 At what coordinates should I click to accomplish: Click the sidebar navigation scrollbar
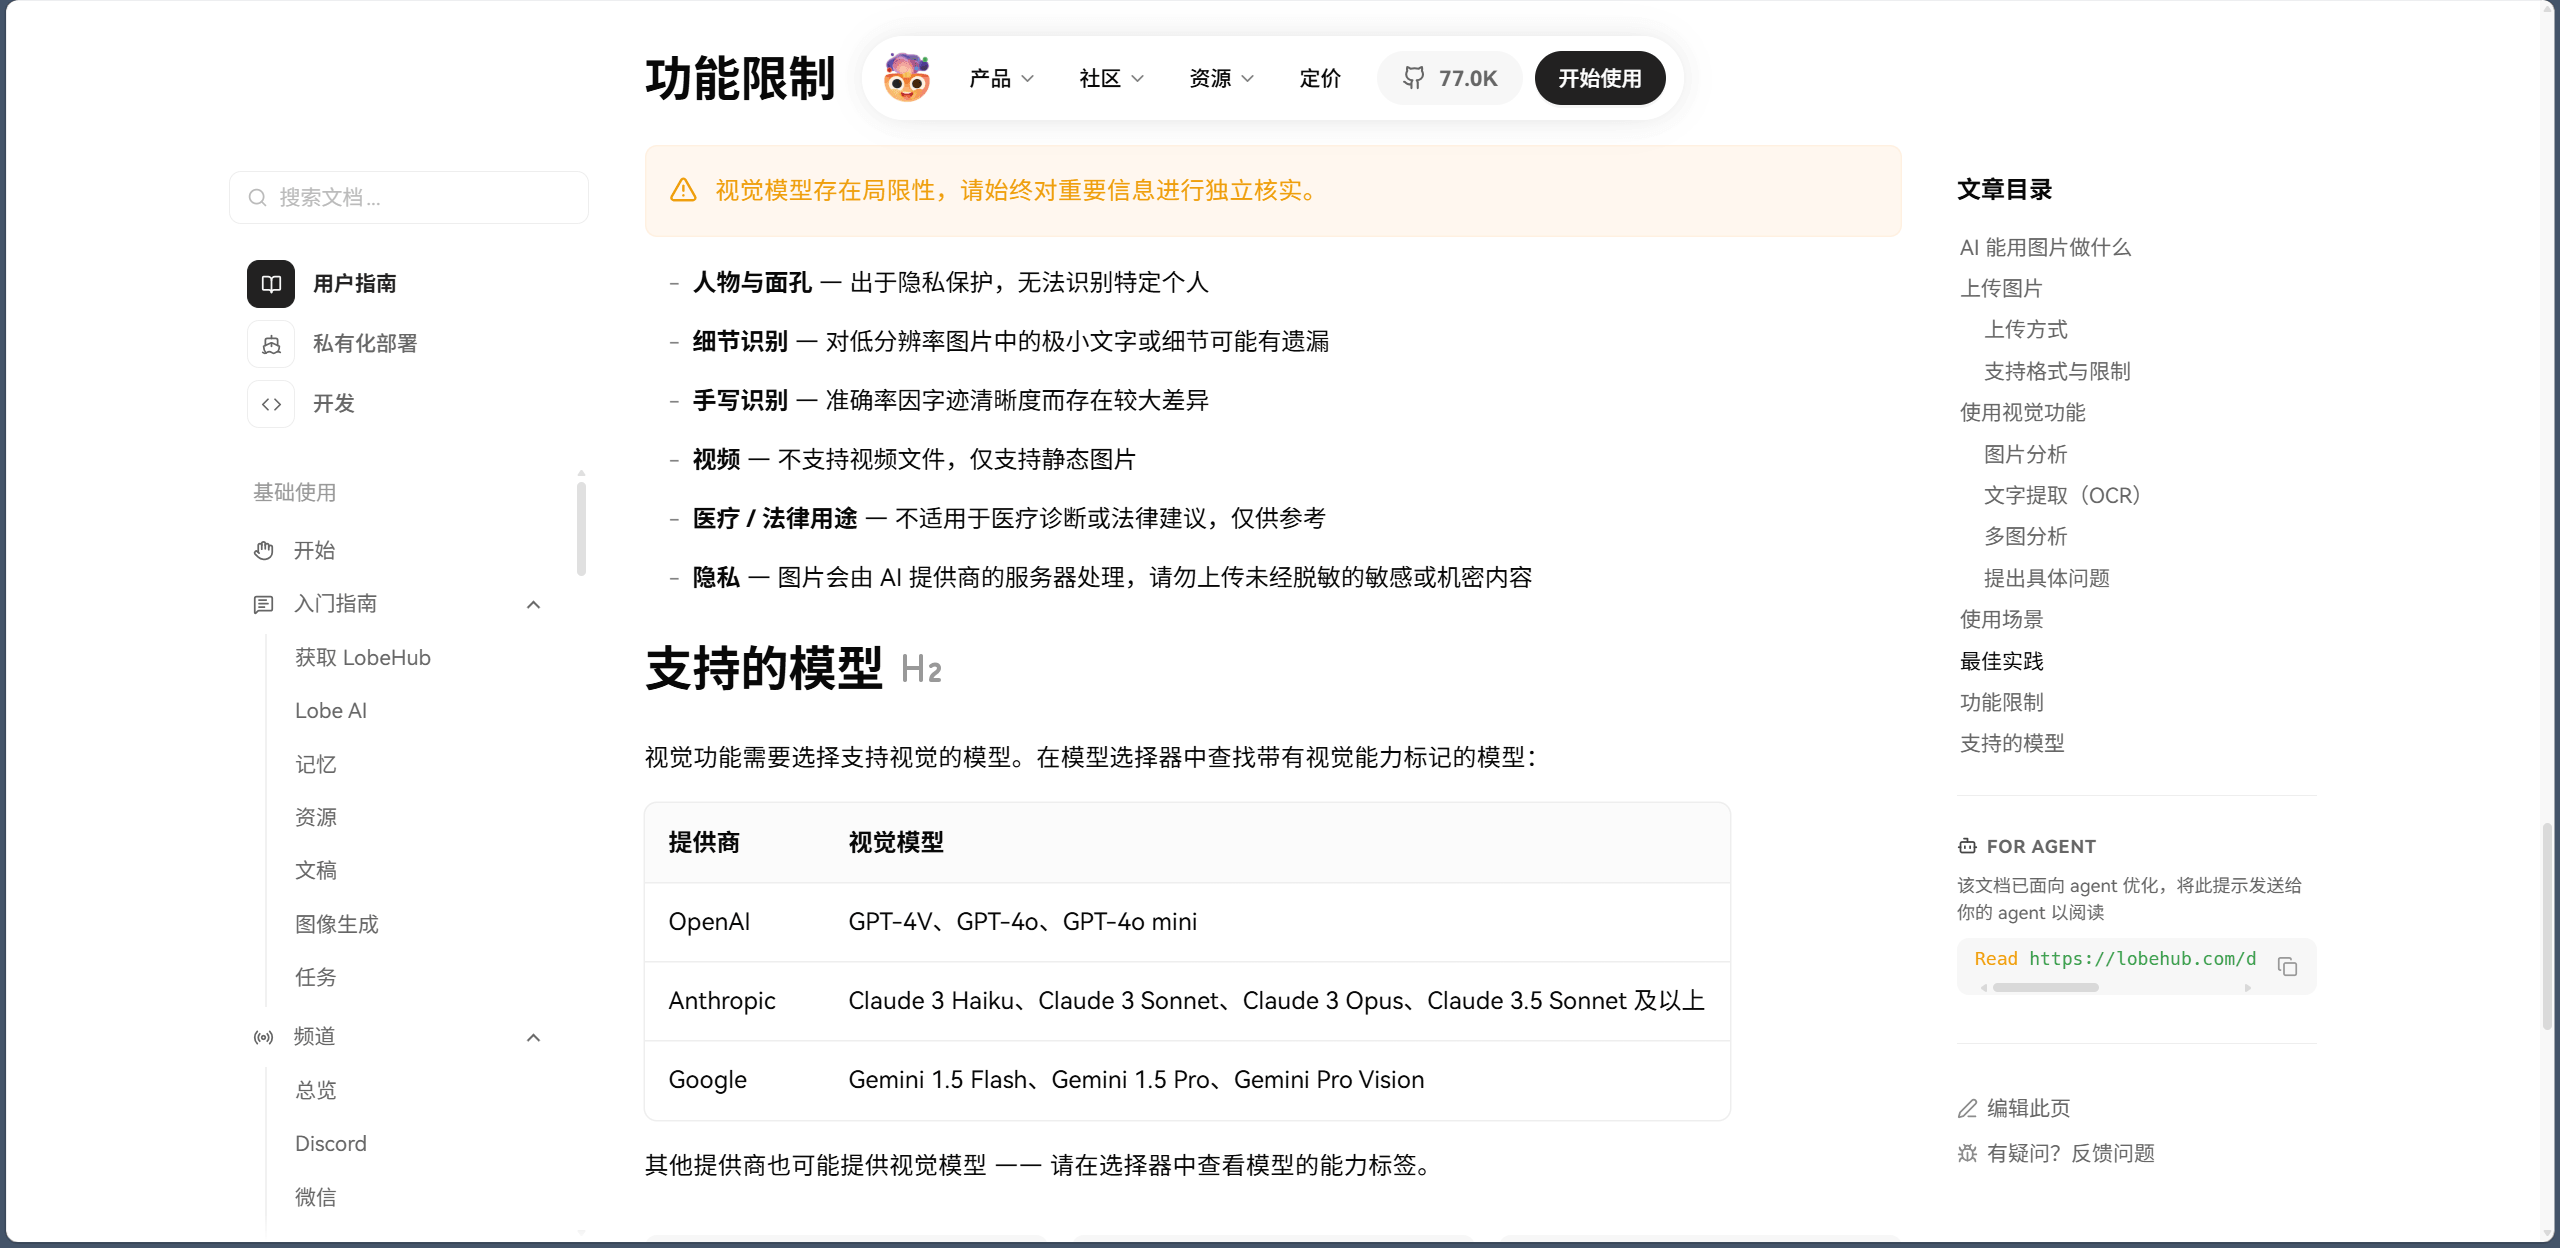(581, 529)
